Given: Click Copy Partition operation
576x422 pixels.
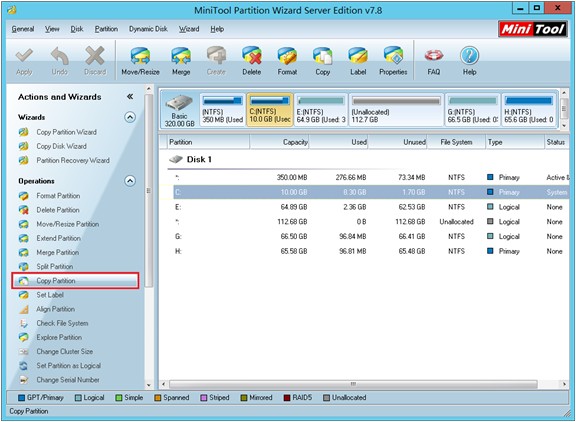Looking at the screenshot, I should [75, 281].
